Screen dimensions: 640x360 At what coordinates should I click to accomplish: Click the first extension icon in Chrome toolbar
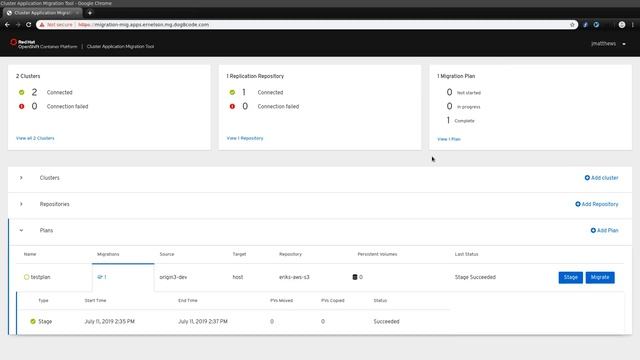(x=585, y=25)
